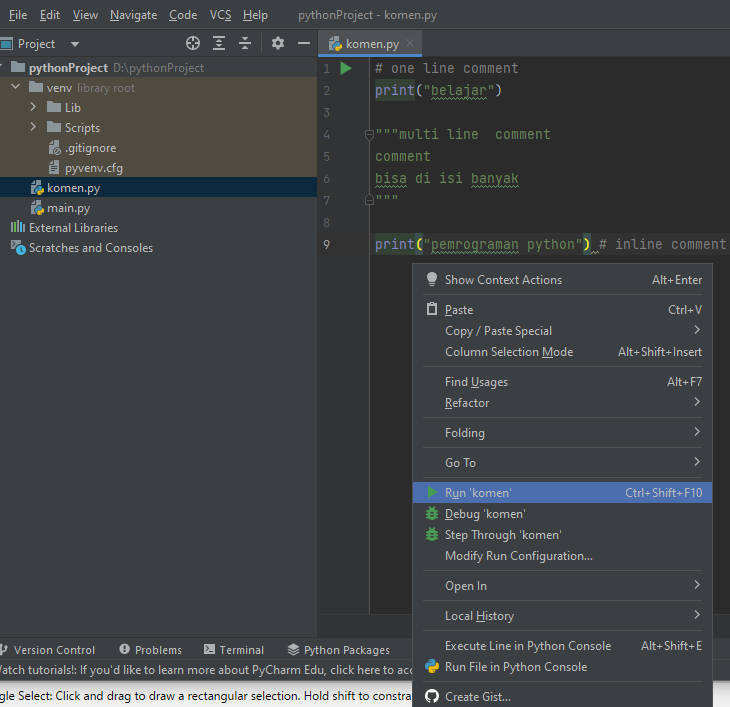The image size is (730, 707).
Task: Click the Expand All icon in Project toolbar
Action: coord(219,43)
